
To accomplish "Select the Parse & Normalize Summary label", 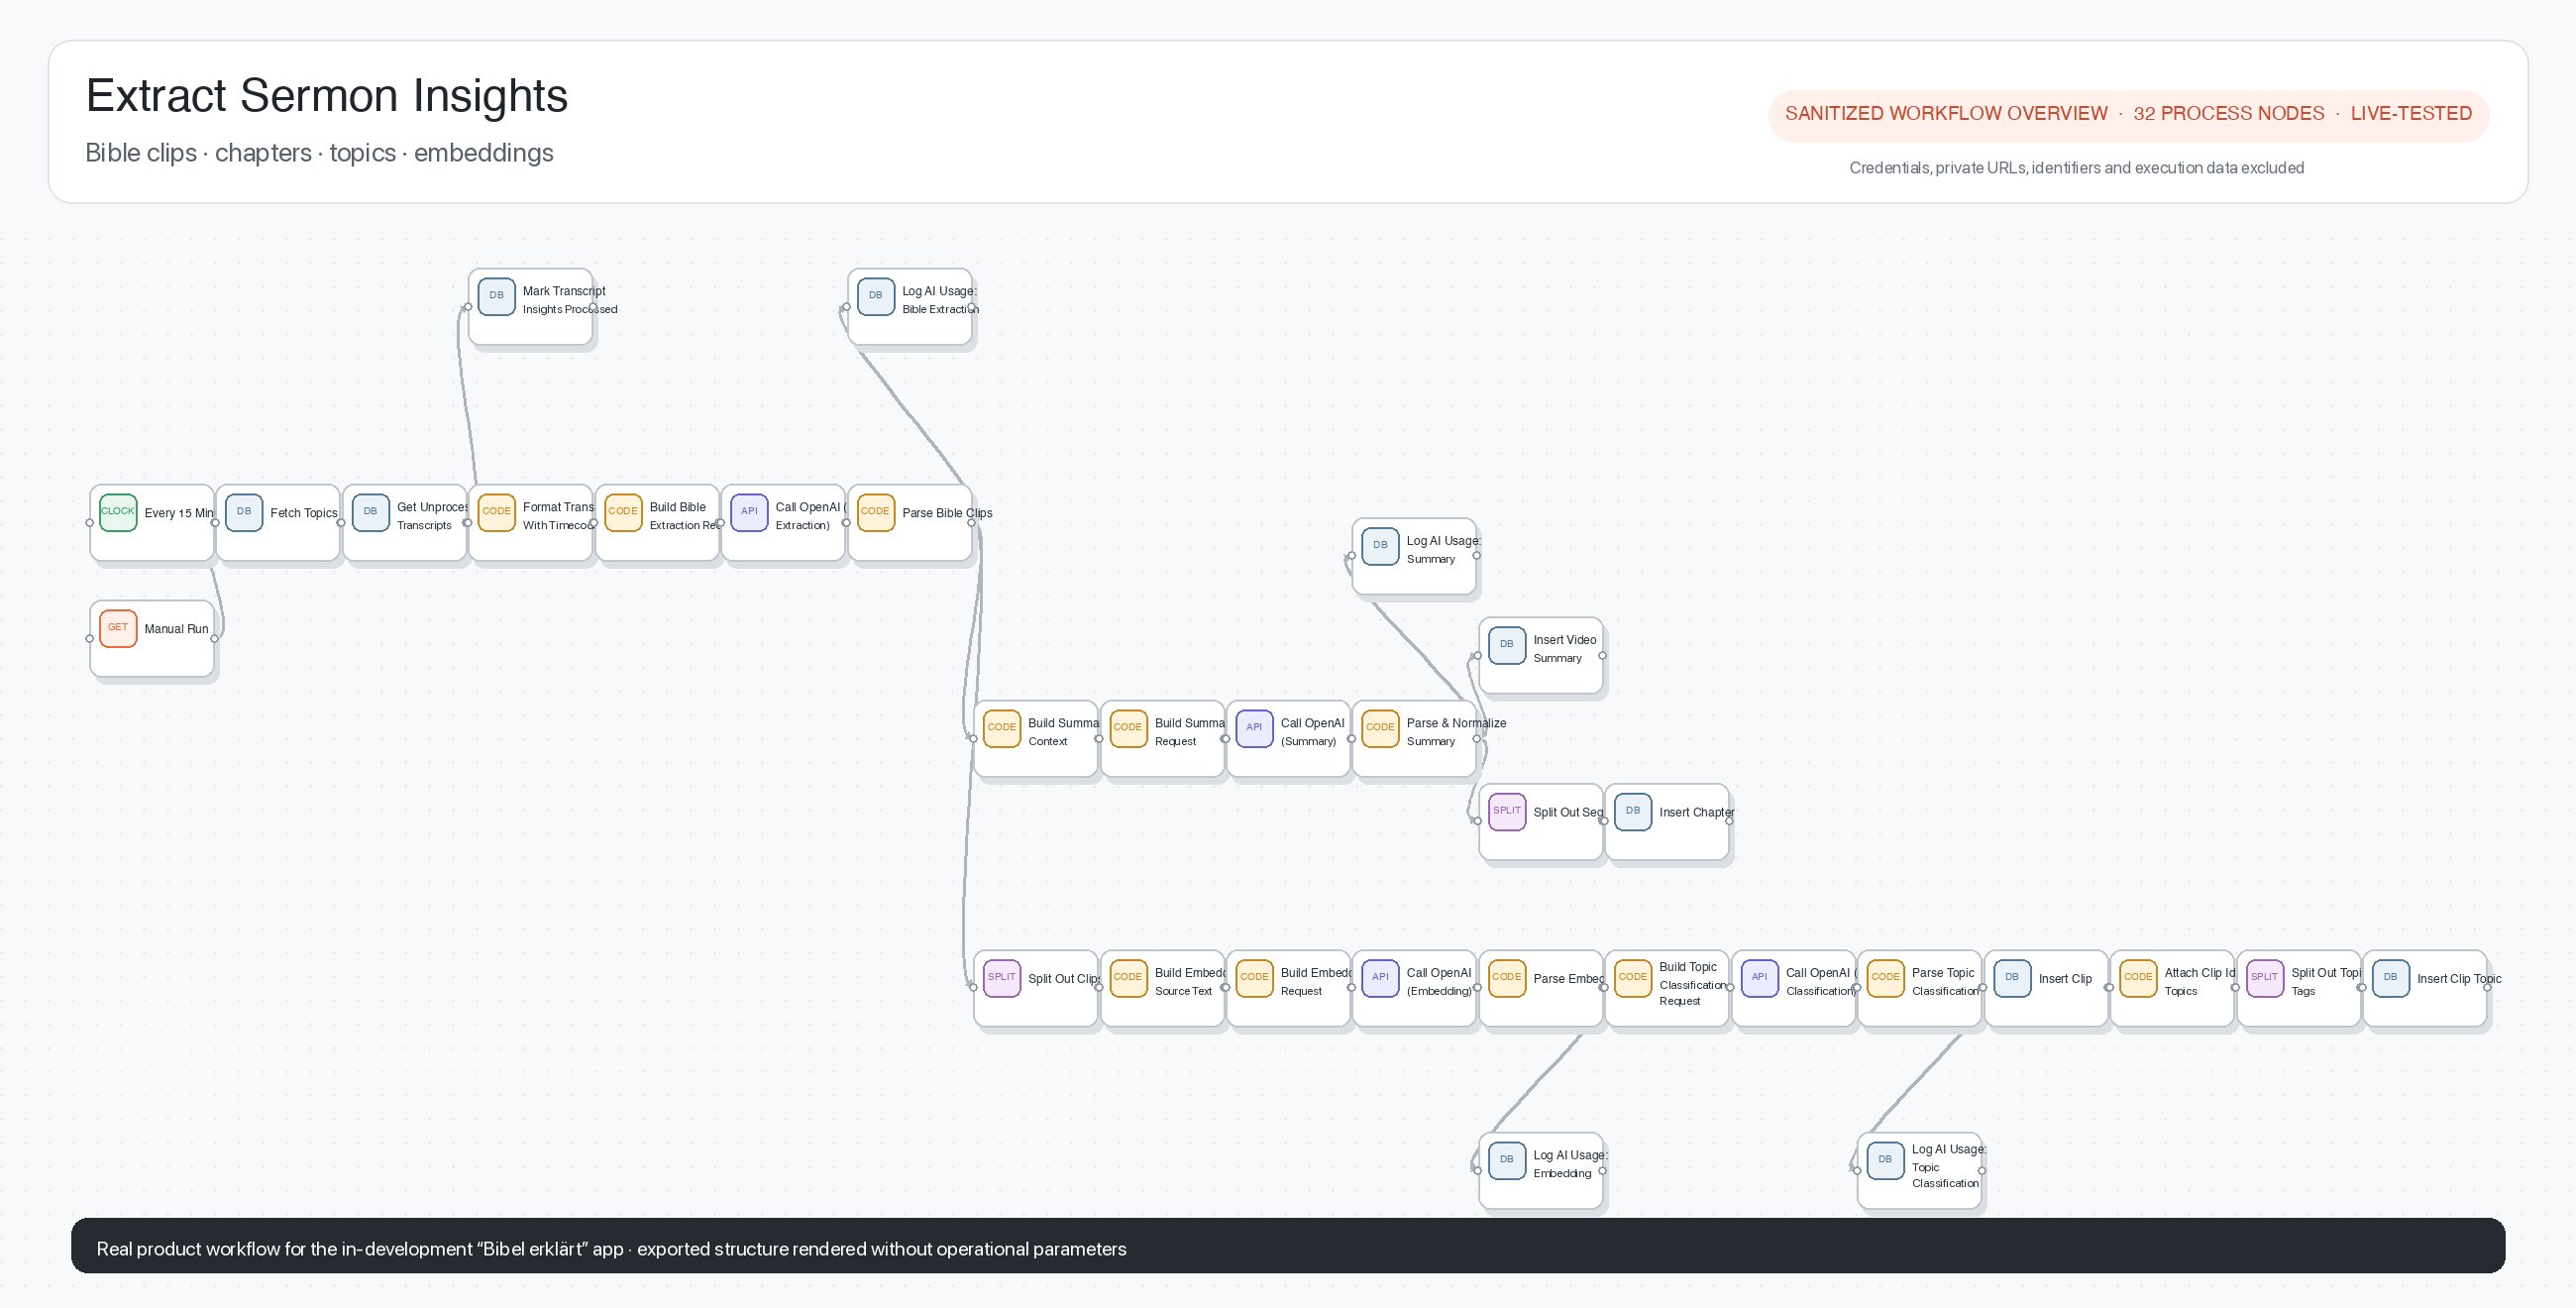I will (1456, 732).
